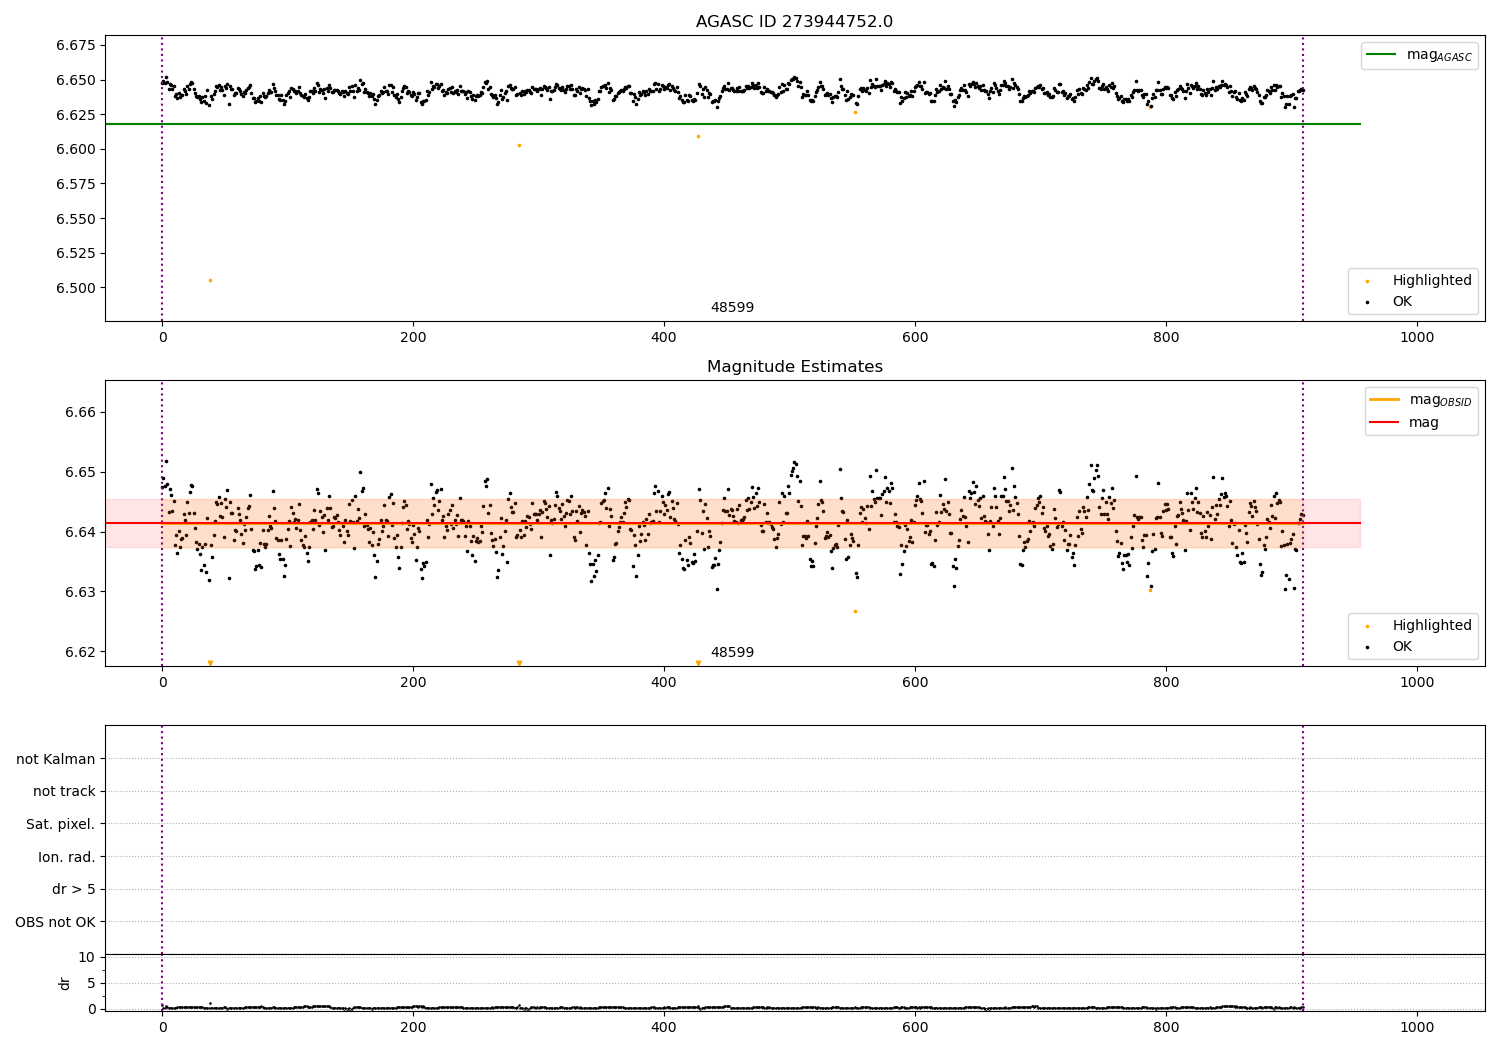This screenshot has width=1500, height=1050.
Task: Click the '48599' label in Magnitude Estimates plot
Action: click(732, 653)
